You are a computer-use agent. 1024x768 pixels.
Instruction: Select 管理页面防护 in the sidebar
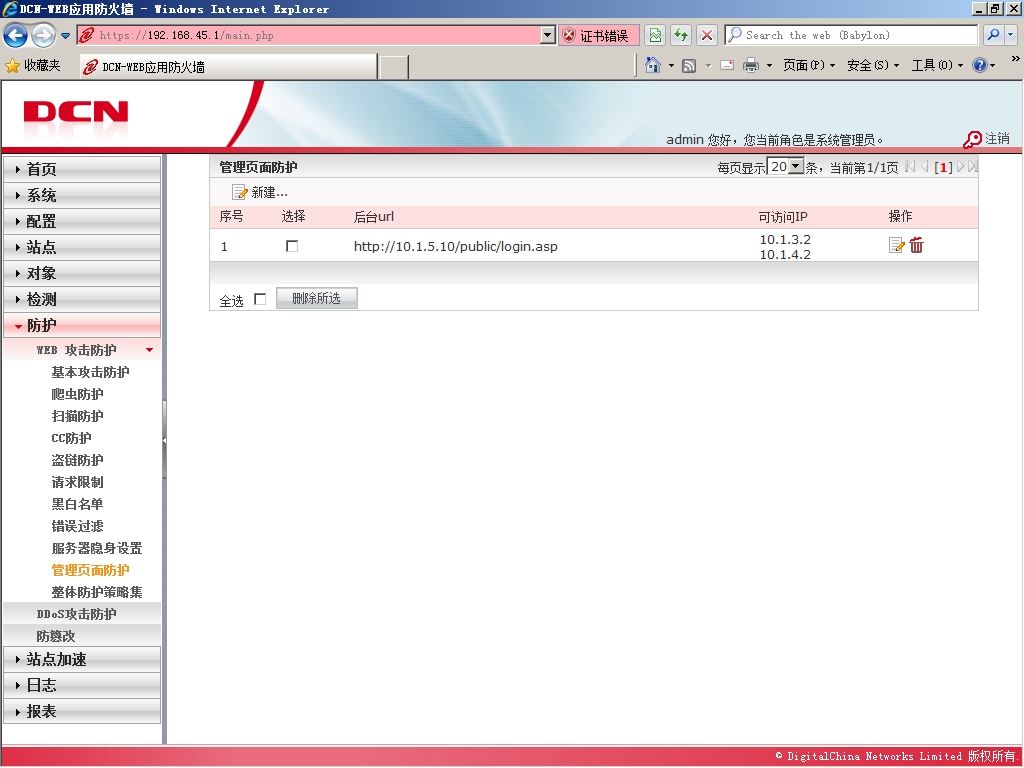(x=90, y=570)
